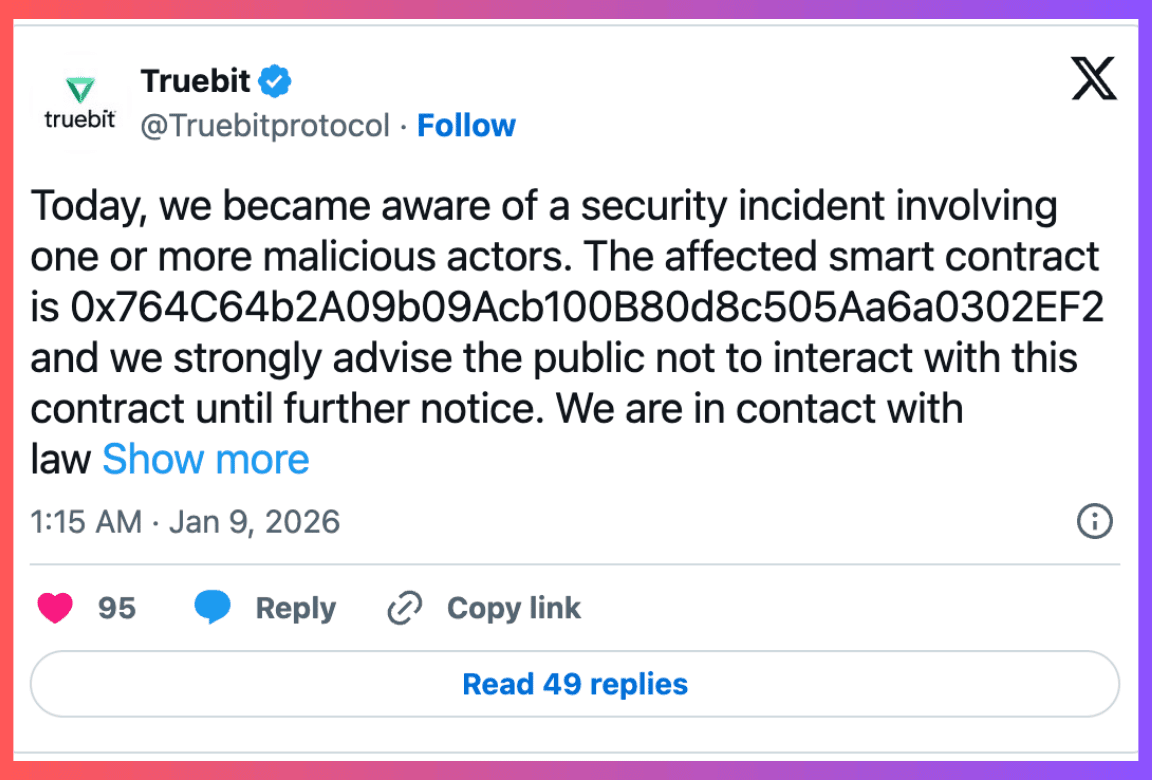This screenshot has width=1152, height=780.
Task: Click the Copy link chain icon
Action: click(x=404, y=608)
